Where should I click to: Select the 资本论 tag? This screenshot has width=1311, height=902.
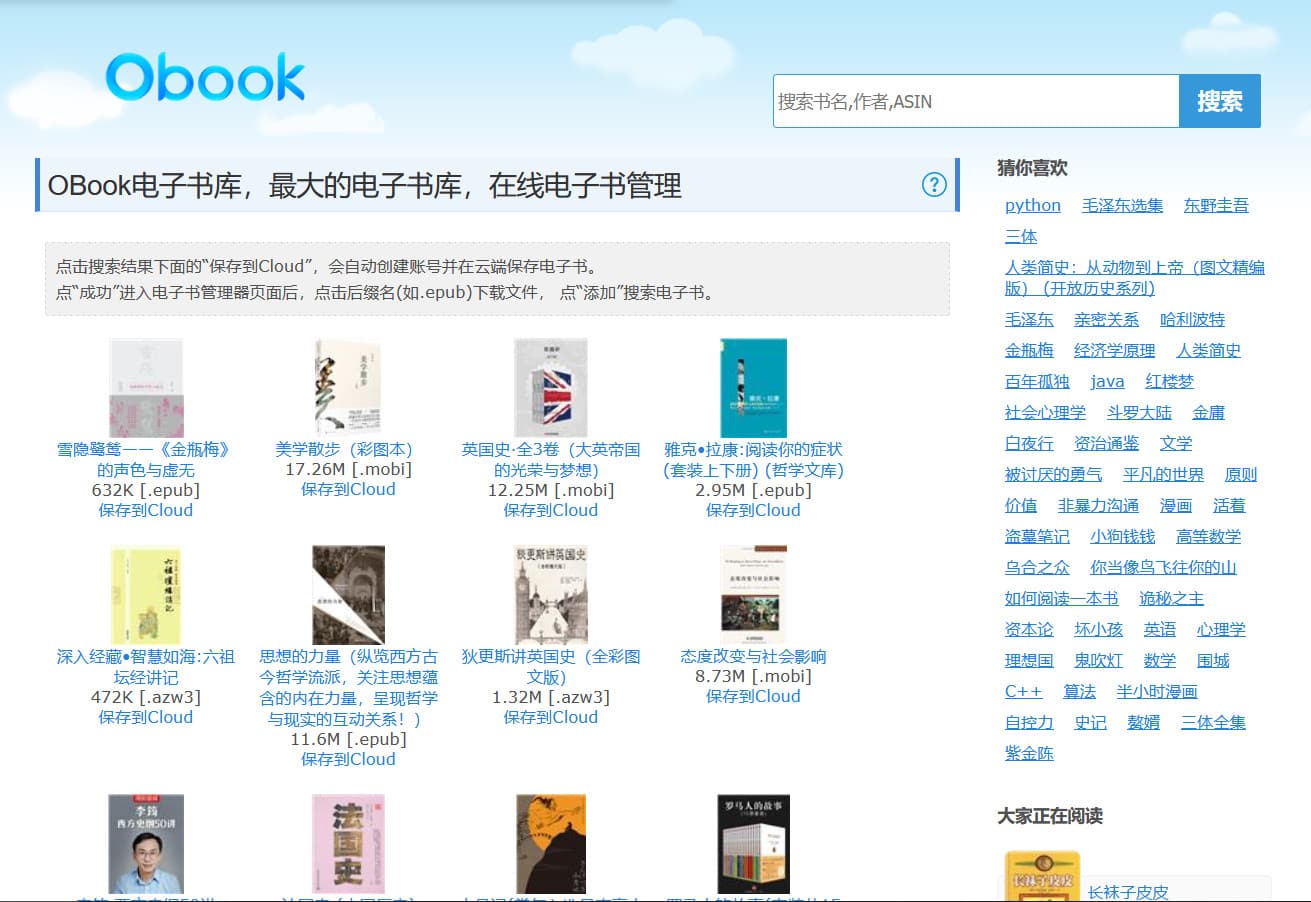point(1029,629)
